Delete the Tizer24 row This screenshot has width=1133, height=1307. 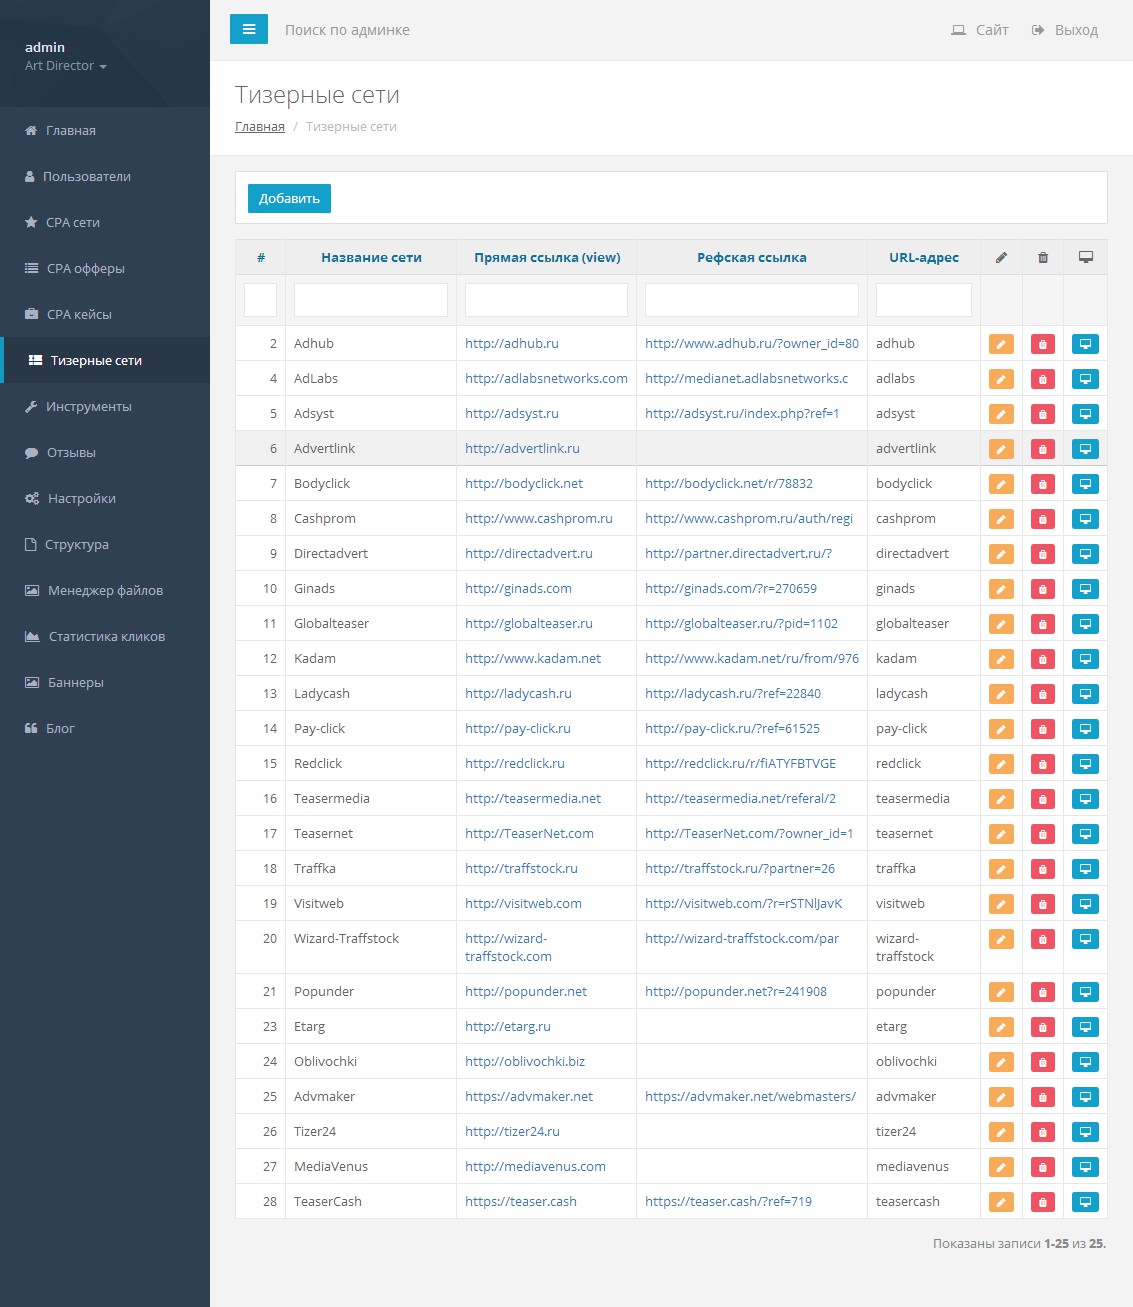point(1043,1132)
